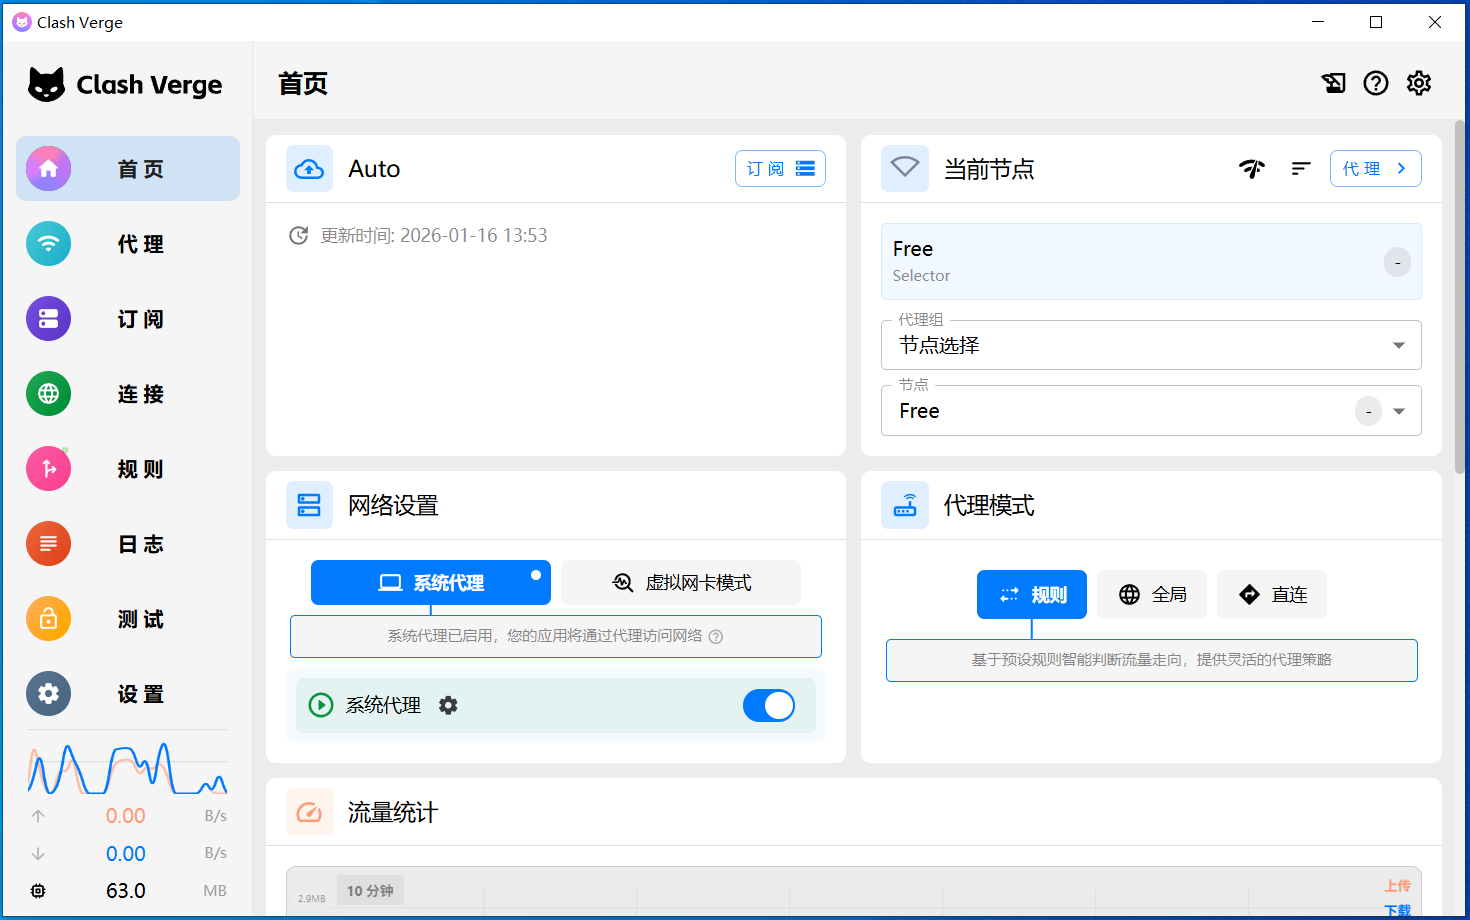Click the vertical scrollbar on right
Viewport: 1470px width, 920px height.
pyautogui.click(x=1461, y=300)
